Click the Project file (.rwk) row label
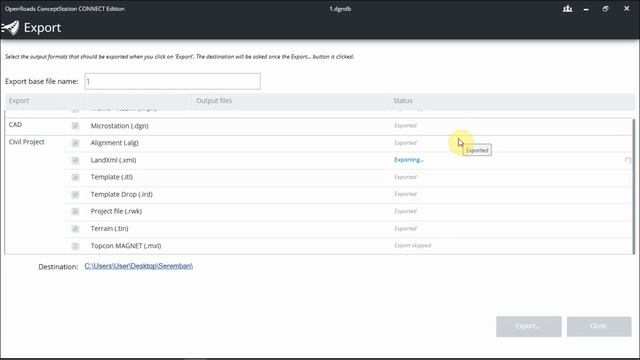The height and width of the screenshot is (360, 640). [116, 211]
